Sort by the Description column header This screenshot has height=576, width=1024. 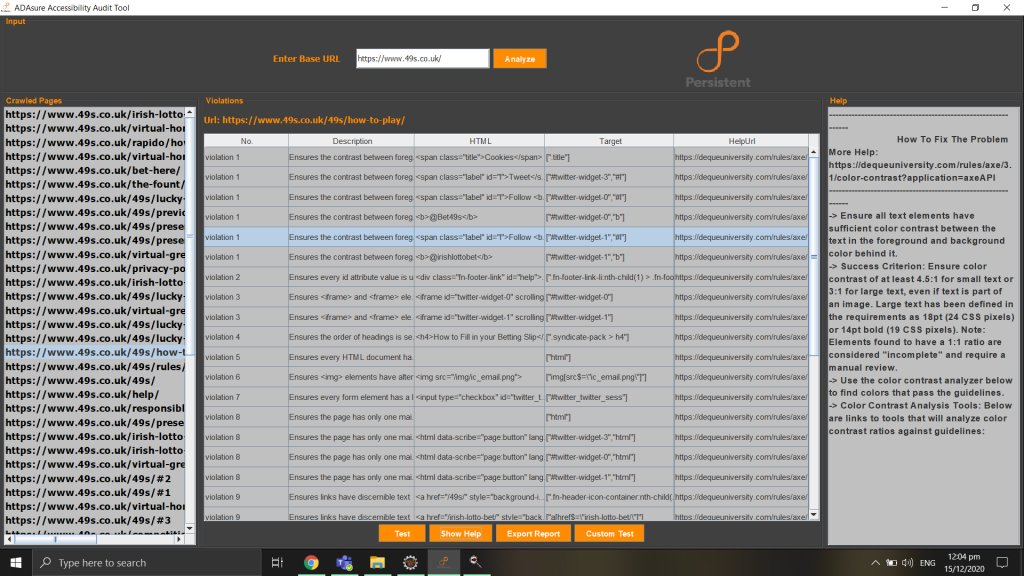click(x=351, y=141)
